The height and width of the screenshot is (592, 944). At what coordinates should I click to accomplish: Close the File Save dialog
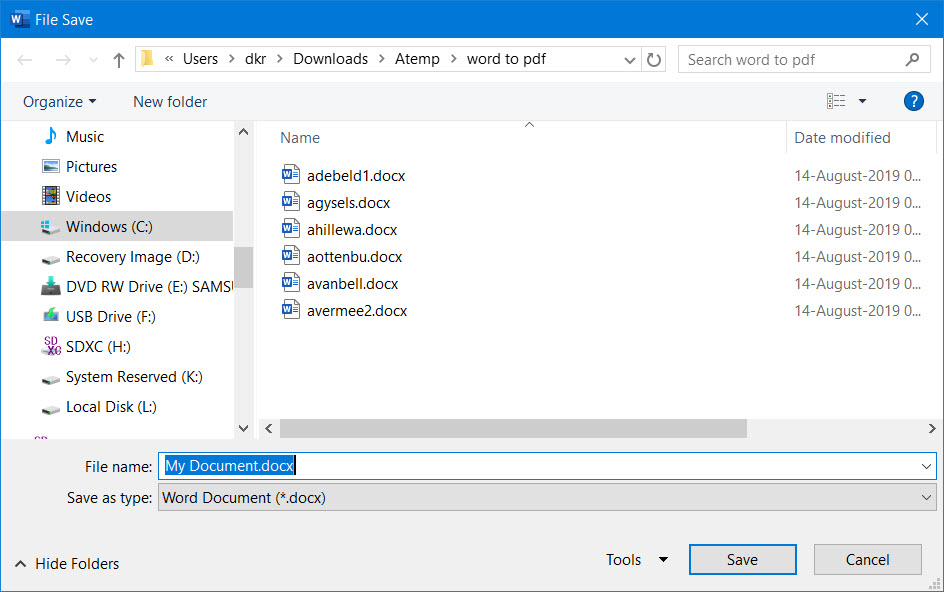(921, 19)
